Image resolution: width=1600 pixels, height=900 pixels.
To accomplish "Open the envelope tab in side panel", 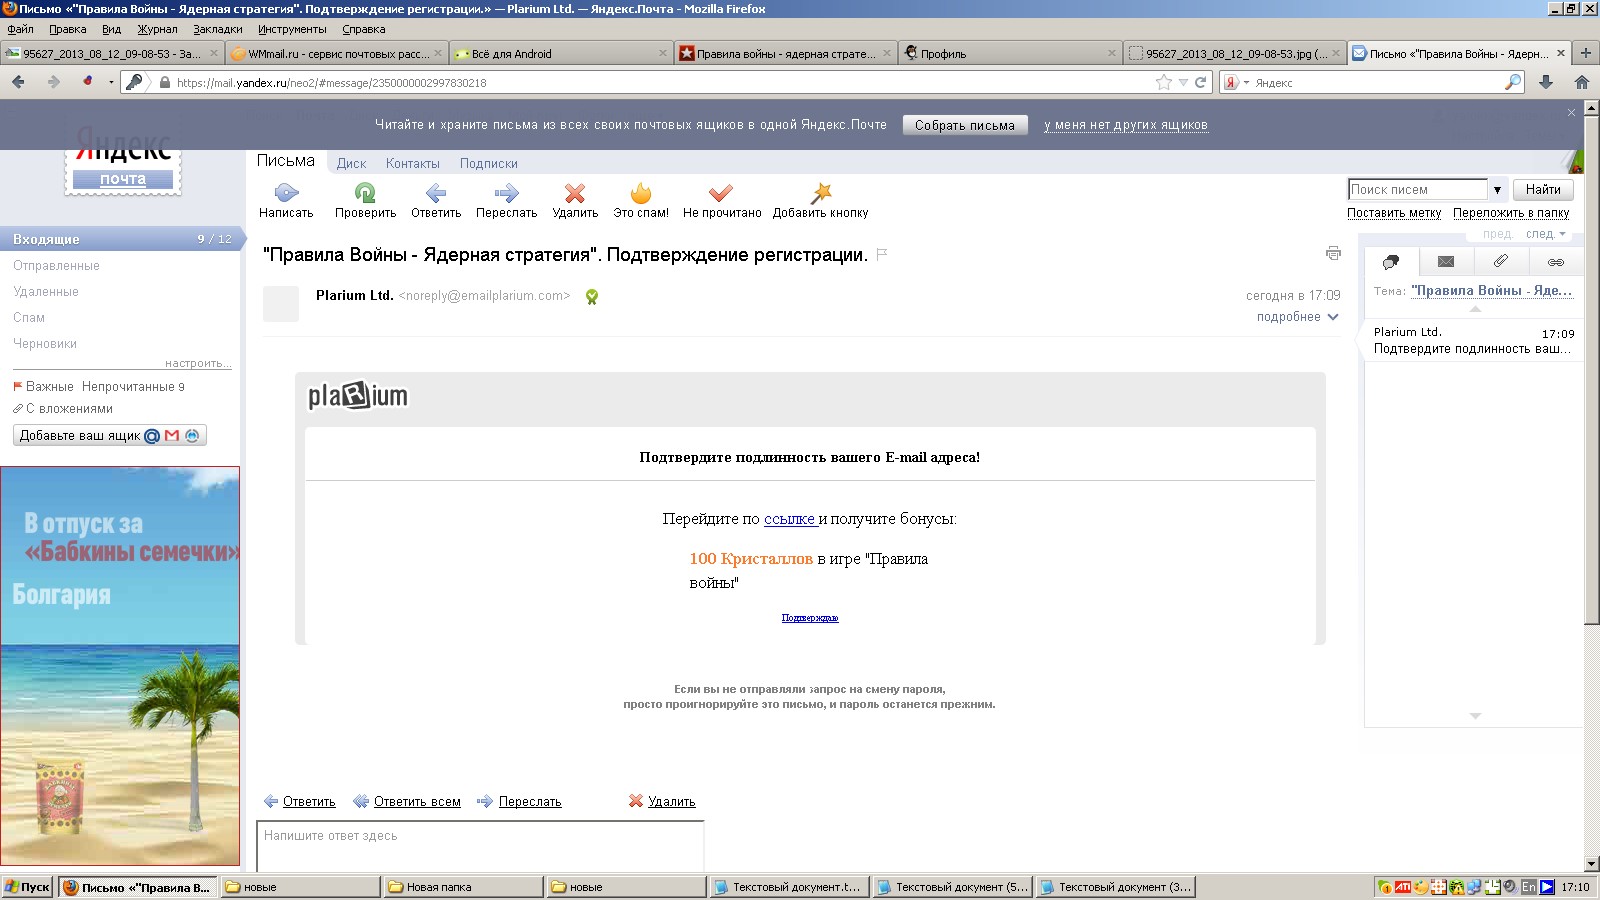I will 1446,262.
